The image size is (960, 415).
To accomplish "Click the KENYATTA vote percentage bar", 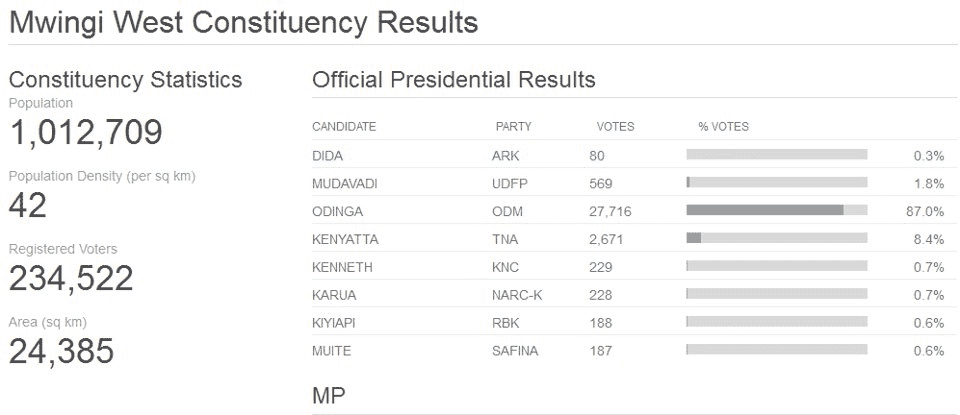I will [776, 239].
